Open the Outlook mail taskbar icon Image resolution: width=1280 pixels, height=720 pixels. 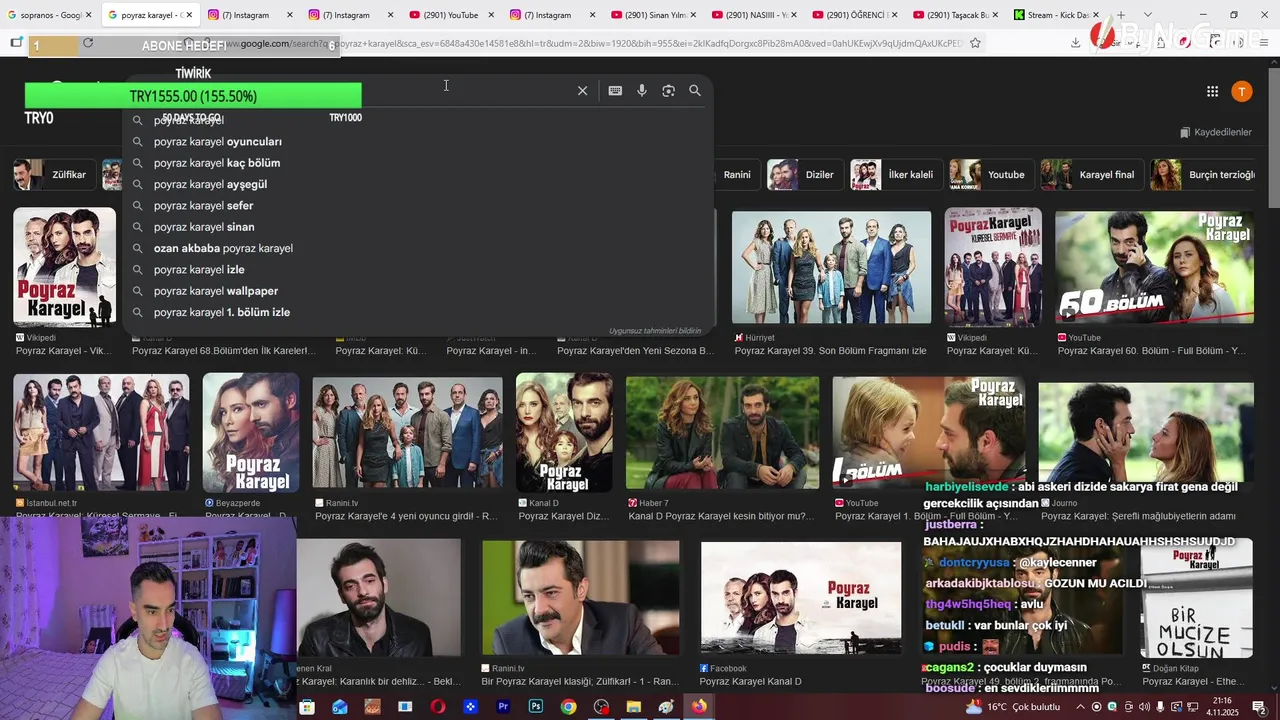tap(340, 707)
